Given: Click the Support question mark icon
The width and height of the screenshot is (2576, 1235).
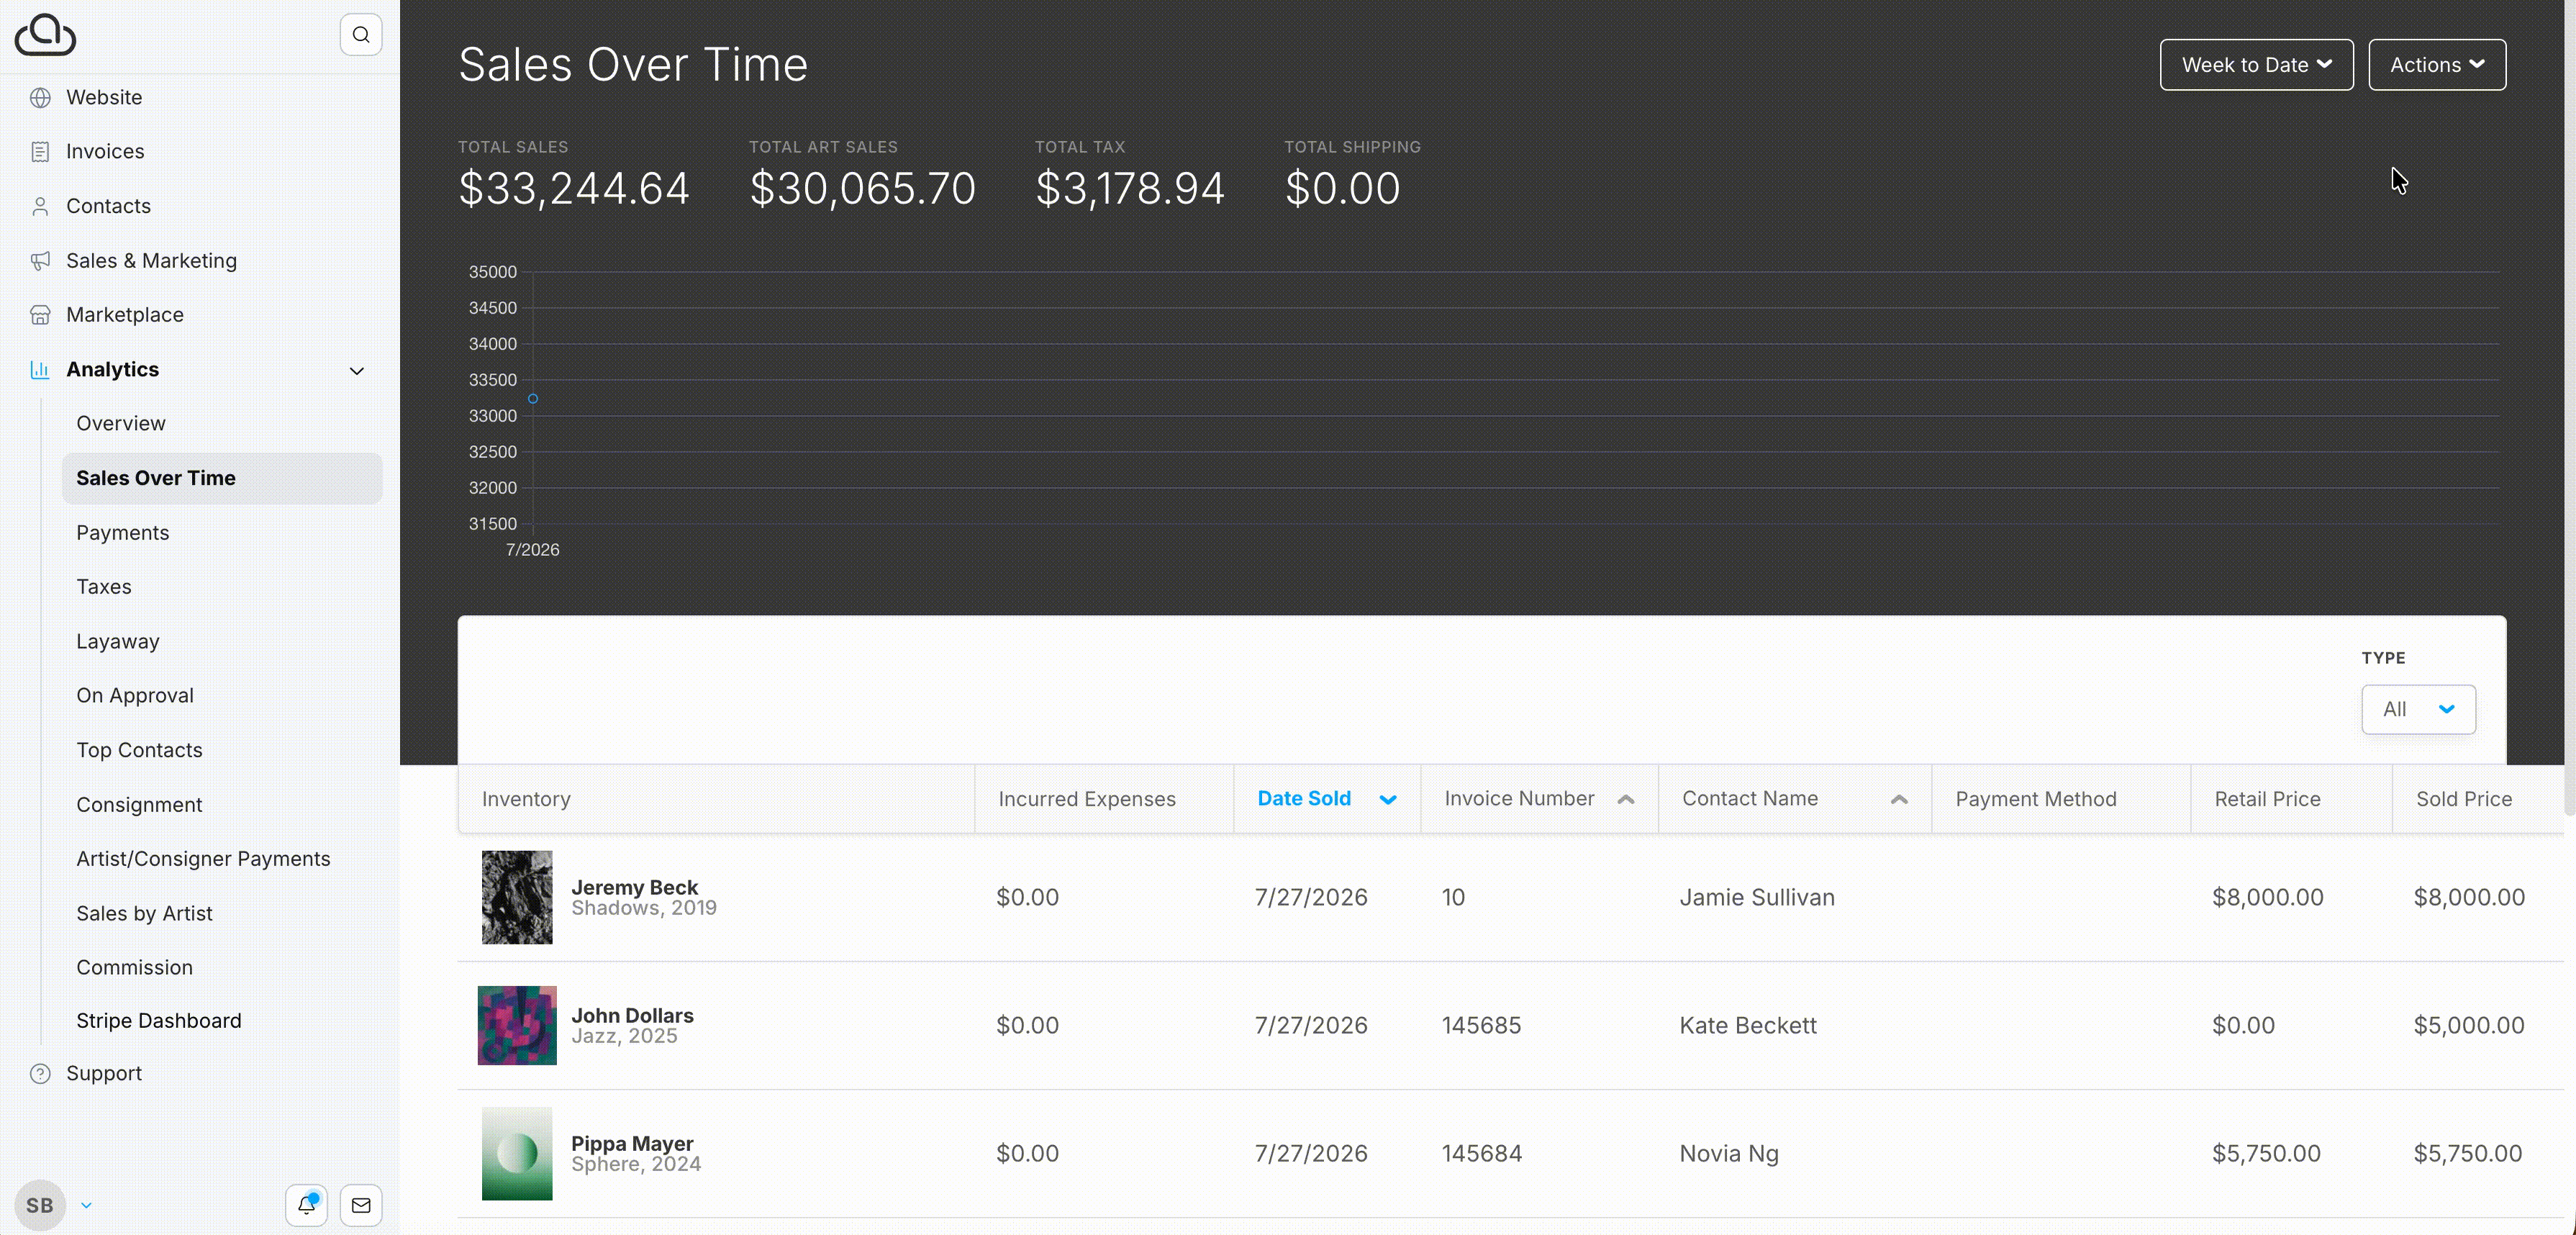Looking at the screenshot, I should click(x=40, y=1074).
